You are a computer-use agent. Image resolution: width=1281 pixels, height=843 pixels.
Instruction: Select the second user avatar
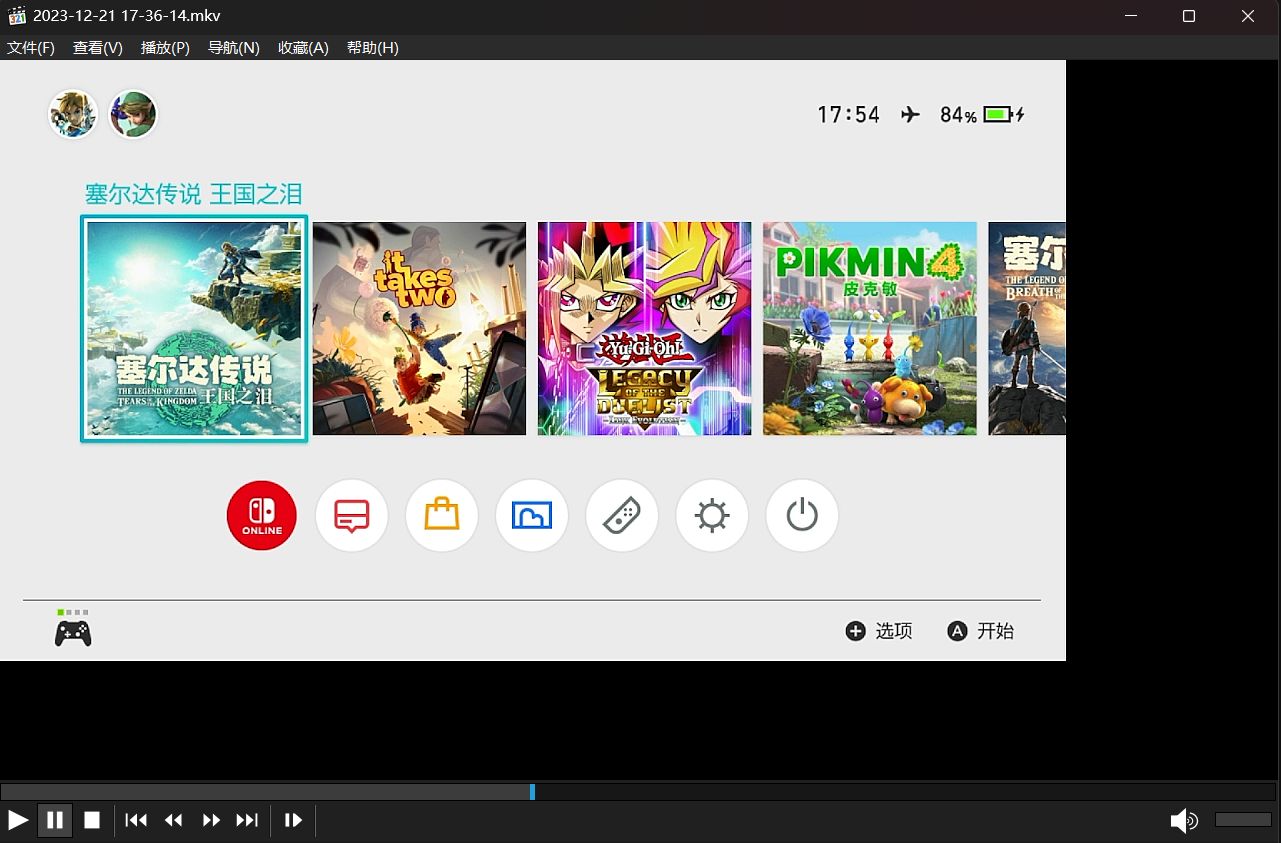(133, 114)
